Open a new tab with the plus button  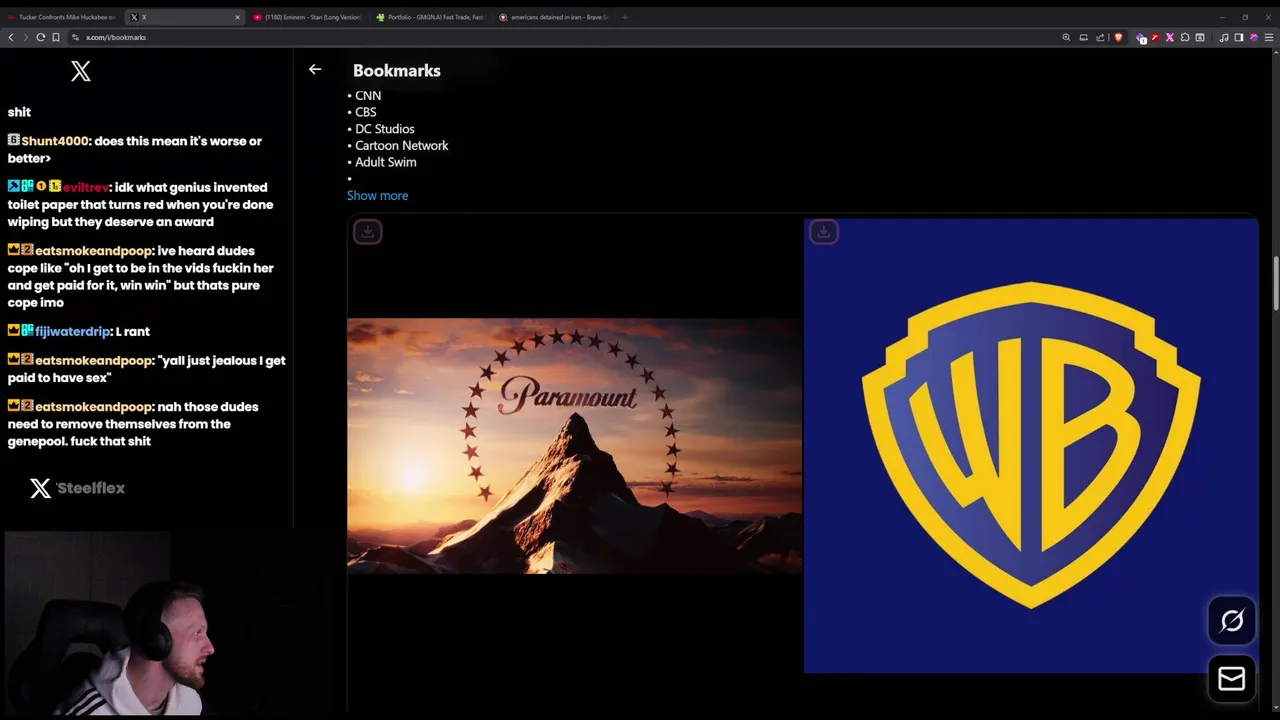coord(625,17)
